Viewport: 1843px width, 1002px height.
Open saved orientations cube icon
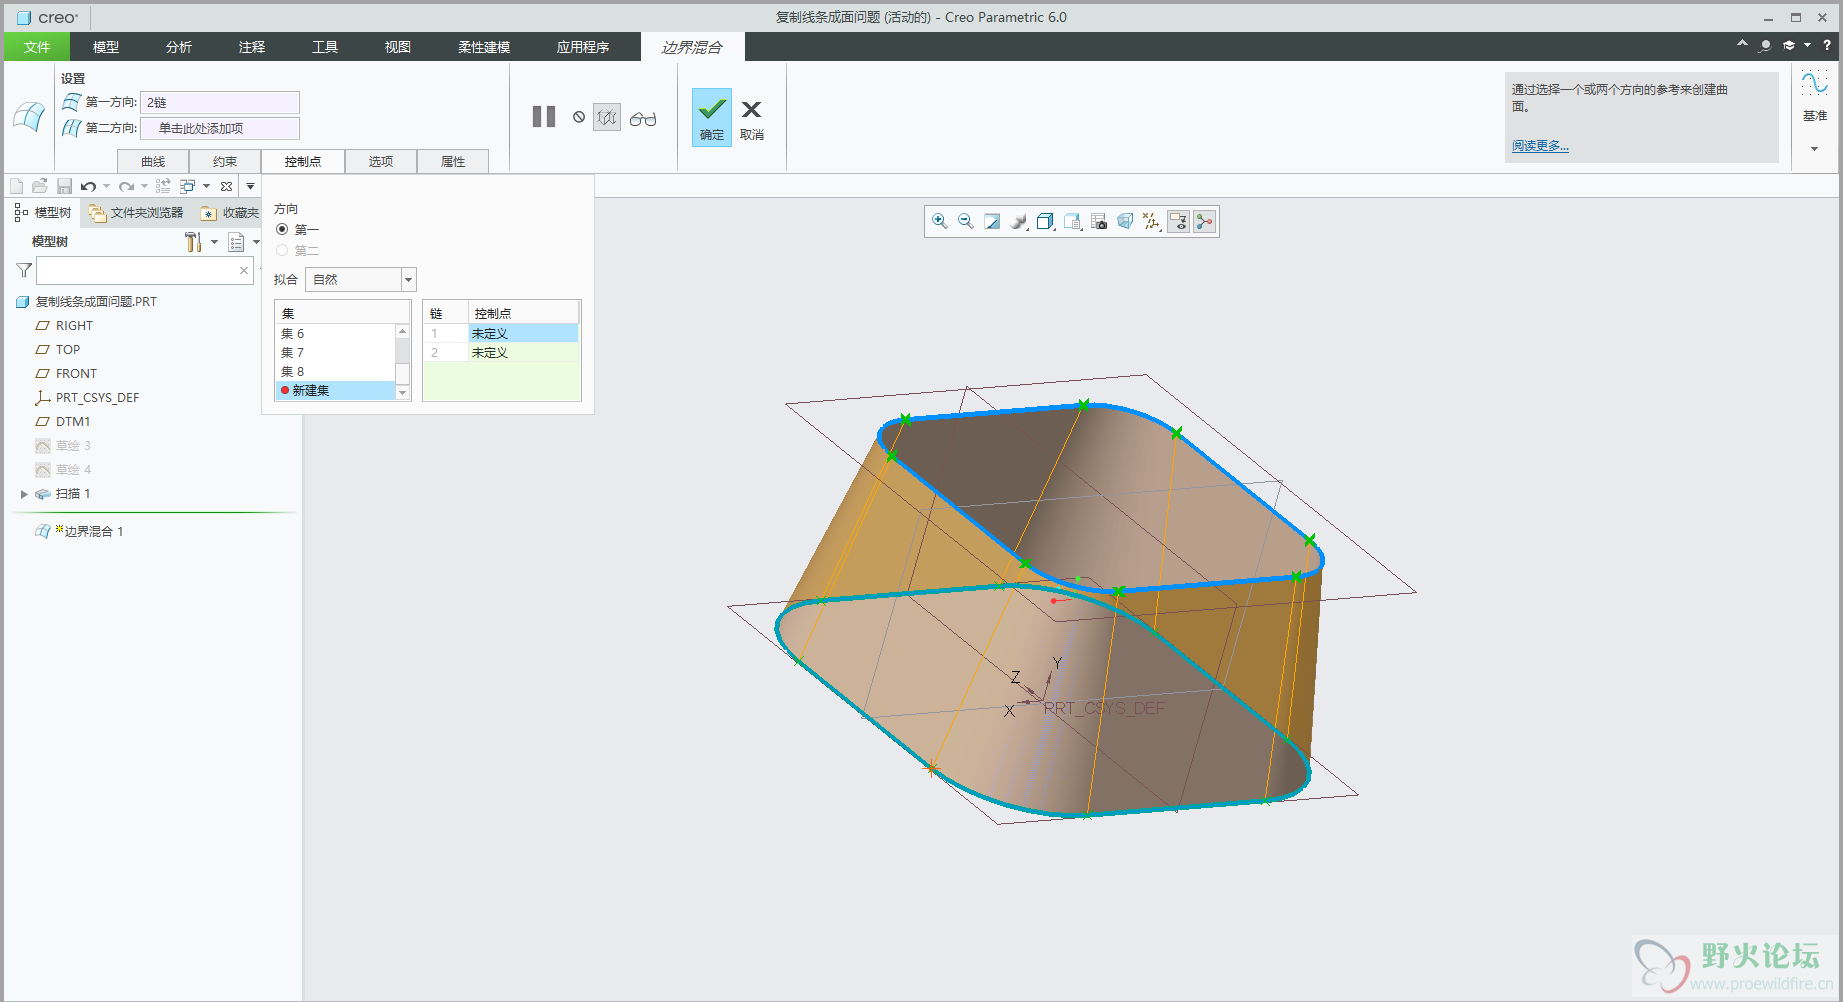1046,221
